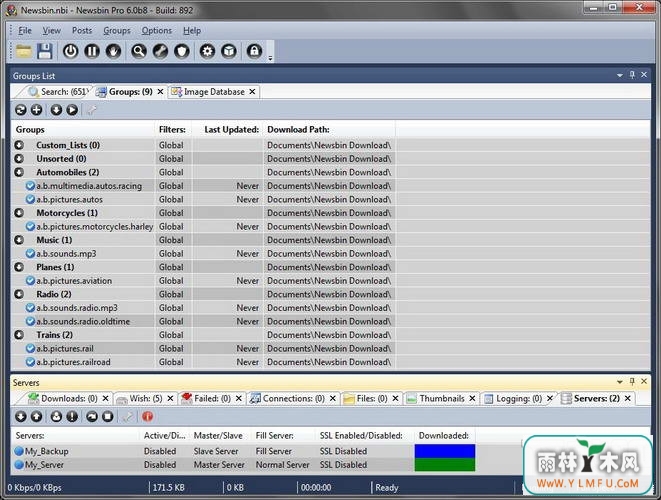
Task: Collapse the Radio group
Action: (x=19, y=294)
